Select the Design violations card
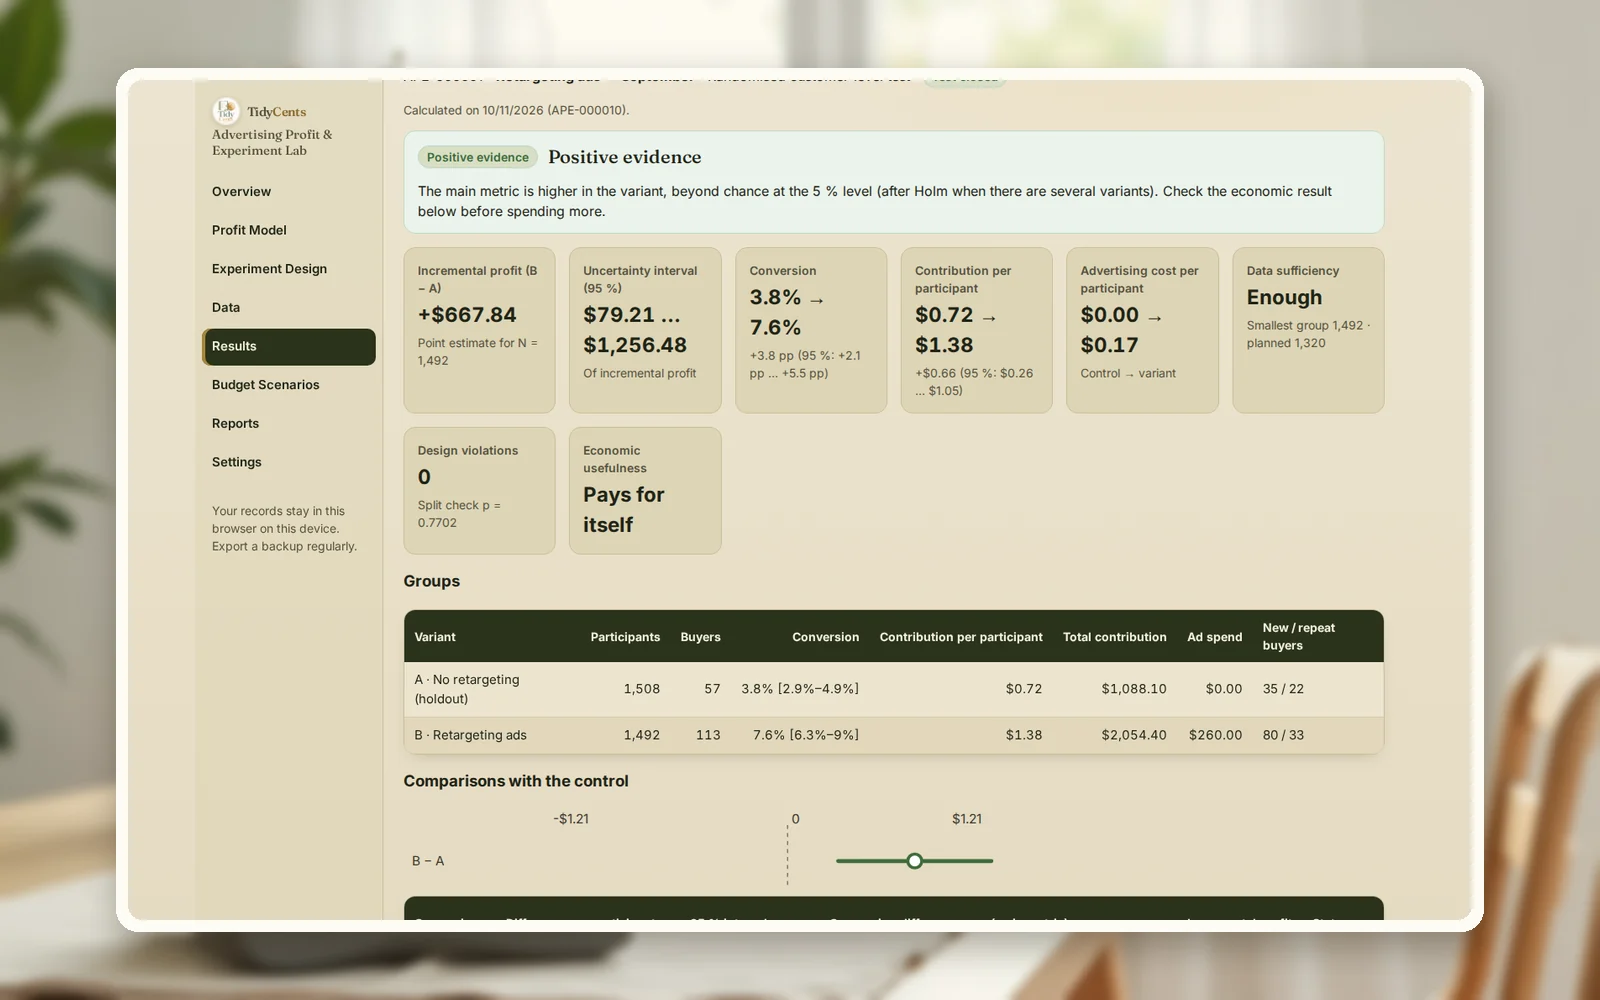This screenshot has height=1000, width=1600. click(479, 491)
